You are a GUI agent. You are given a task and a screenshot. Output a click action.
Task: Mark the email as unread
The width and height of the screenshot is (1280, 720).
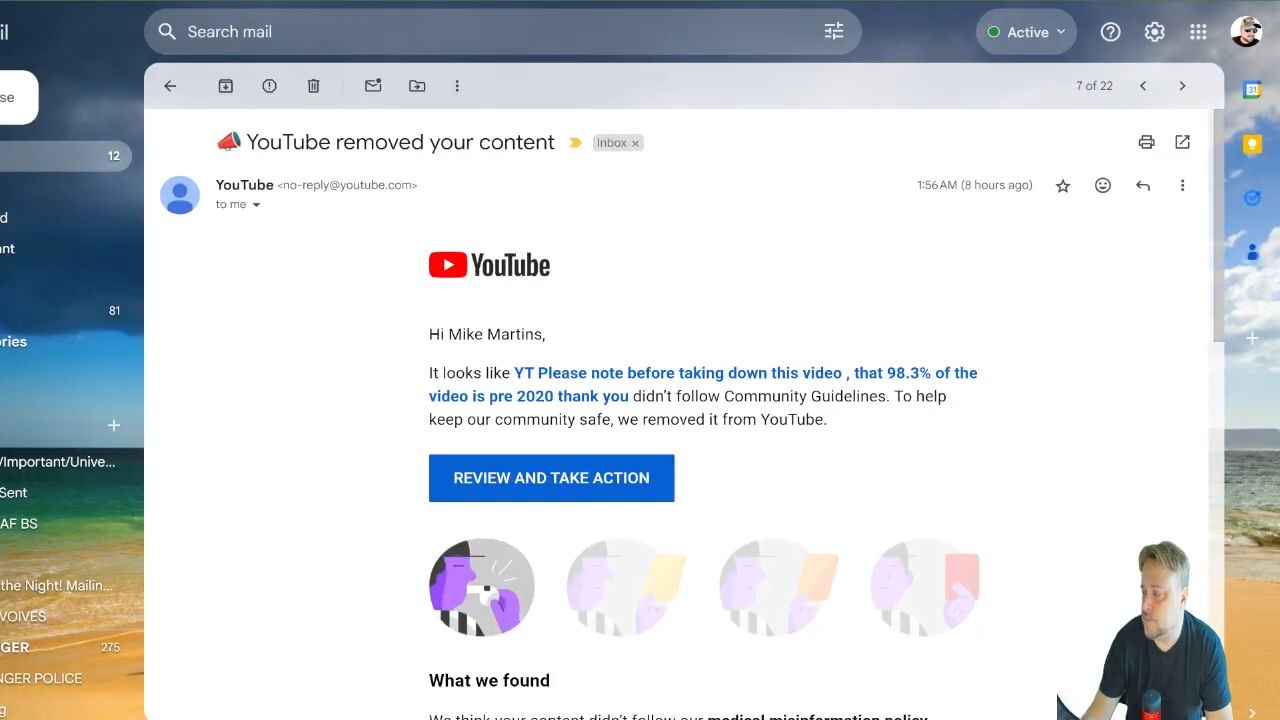click(373, 86)
